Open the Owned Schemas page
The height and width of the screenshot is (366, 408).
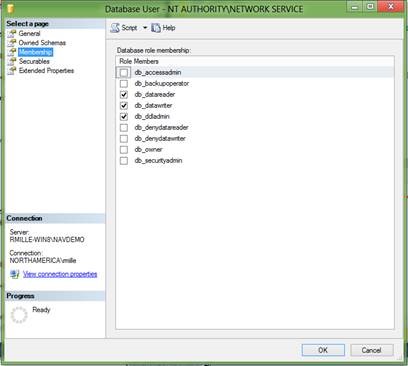[x=42, y=43]
